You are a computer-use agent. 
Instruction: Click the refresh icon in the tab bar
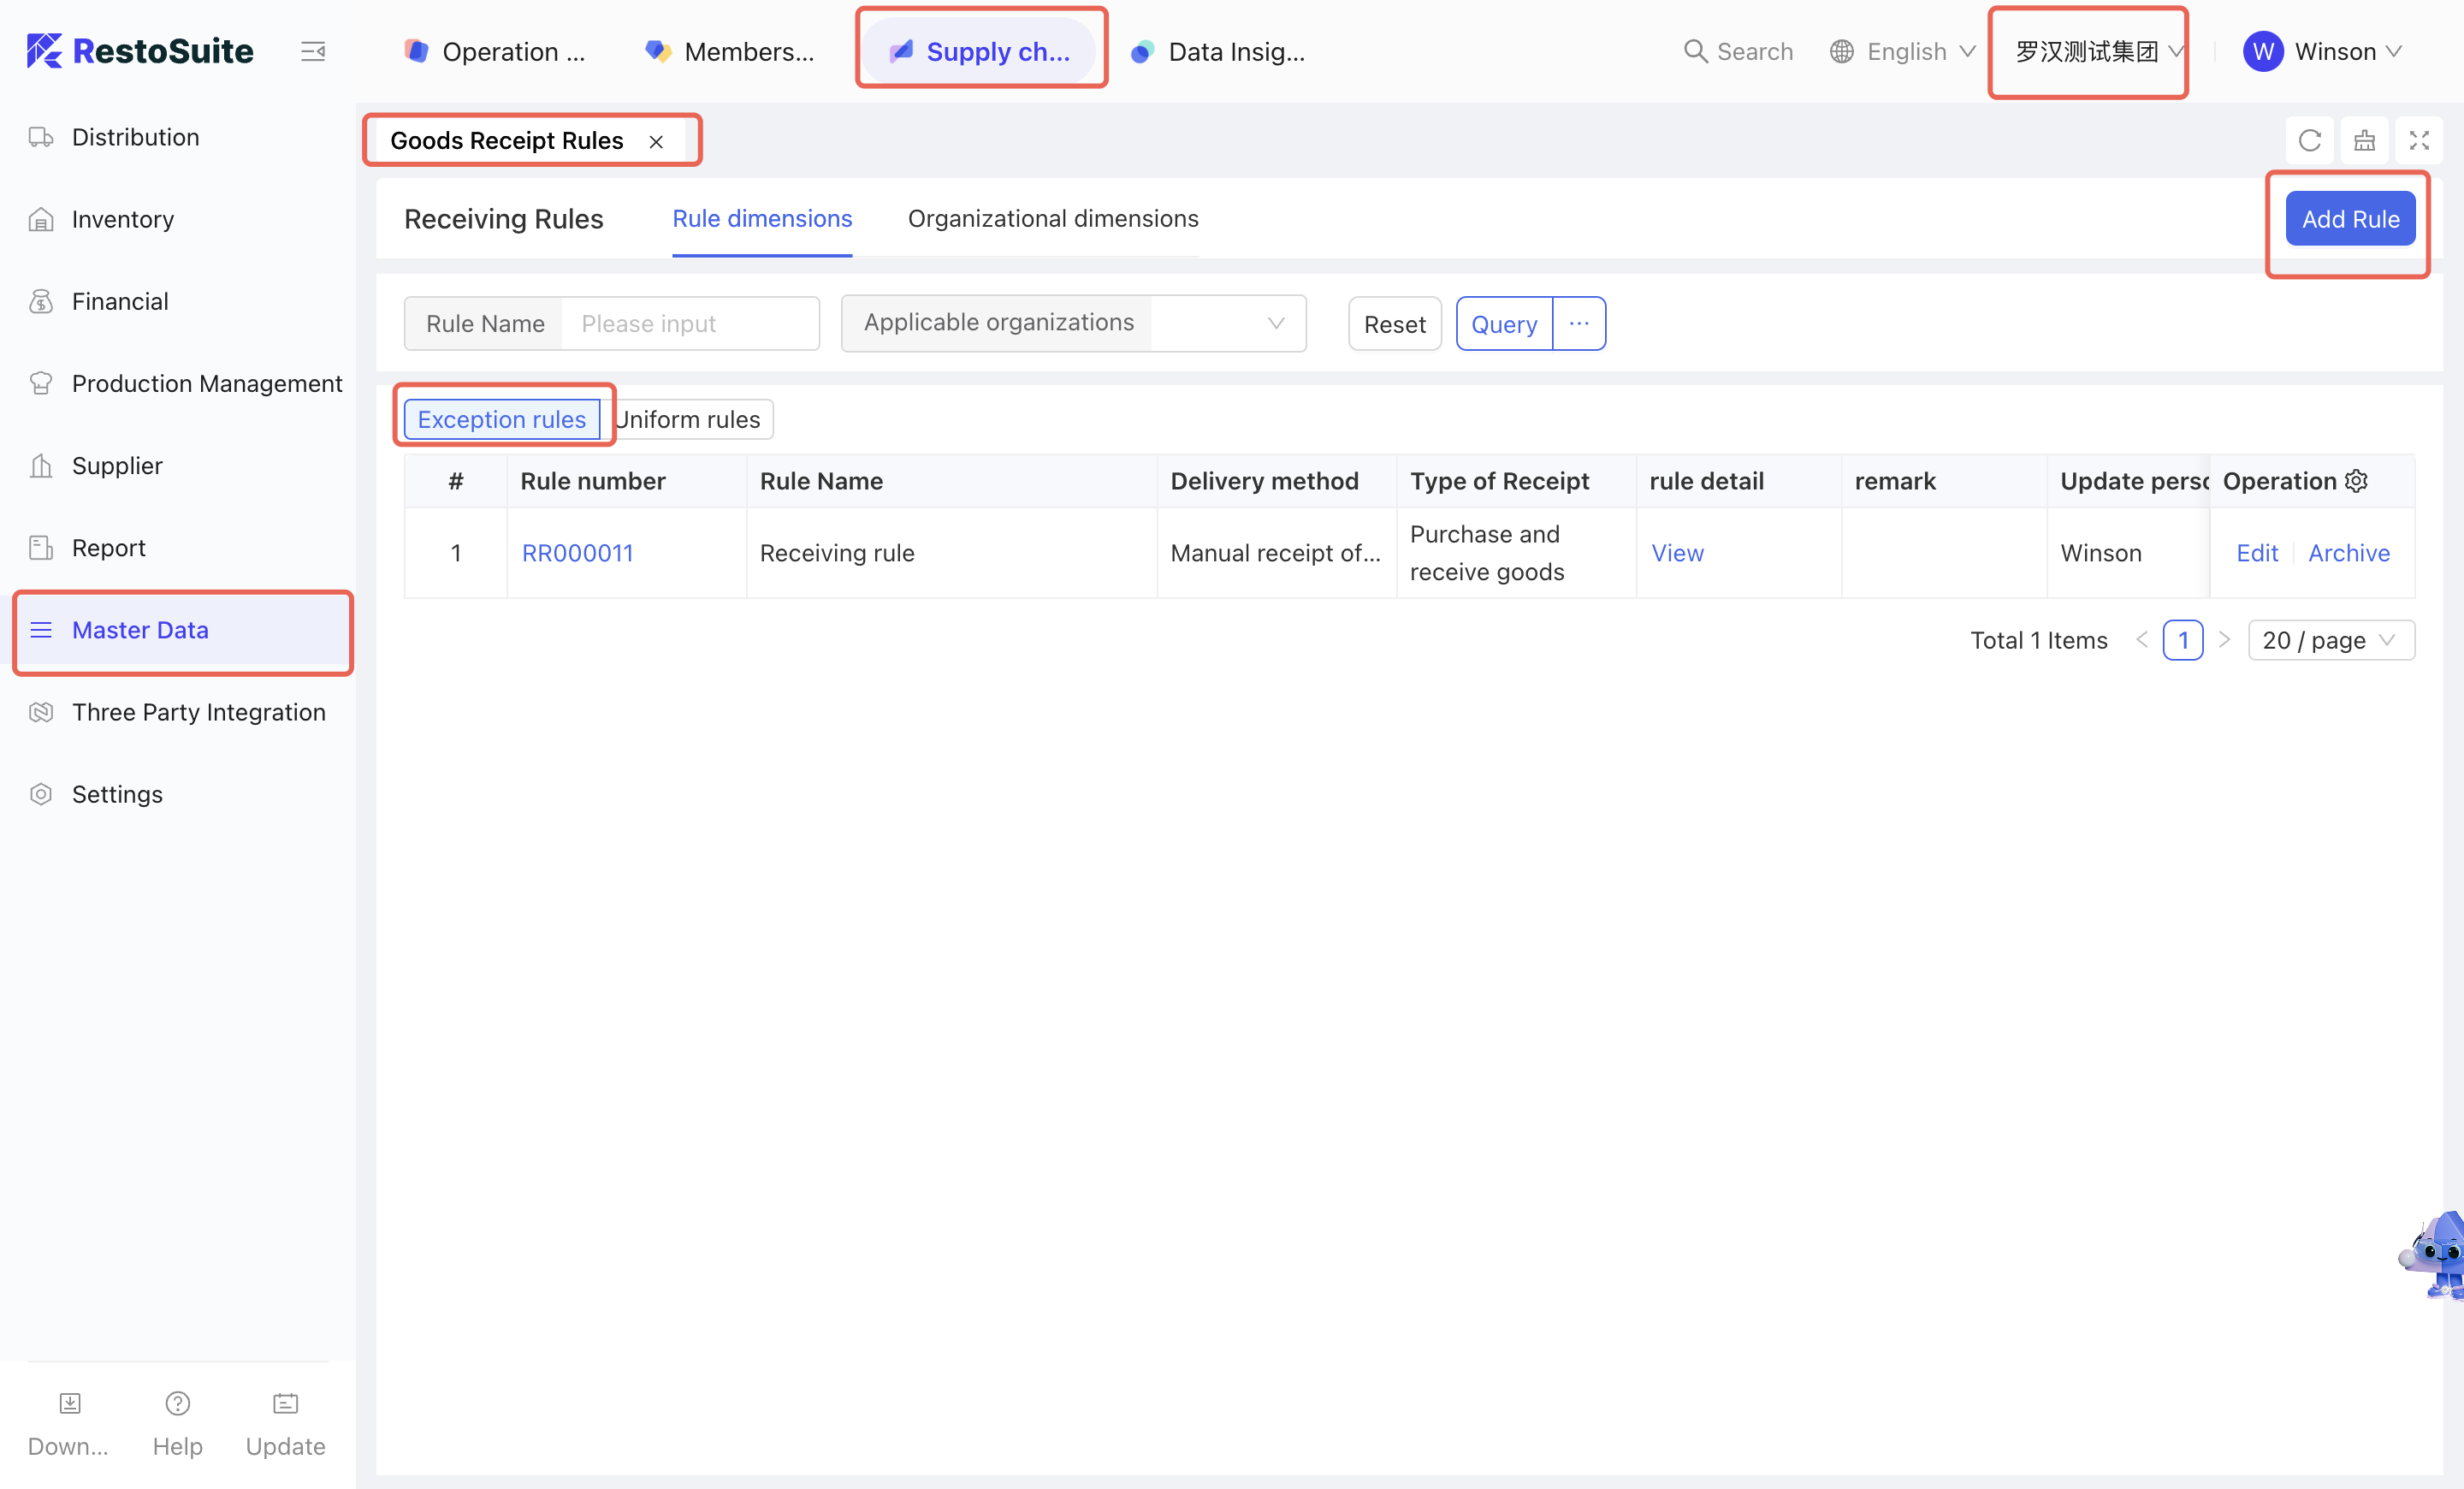(x=2309, y=141)
